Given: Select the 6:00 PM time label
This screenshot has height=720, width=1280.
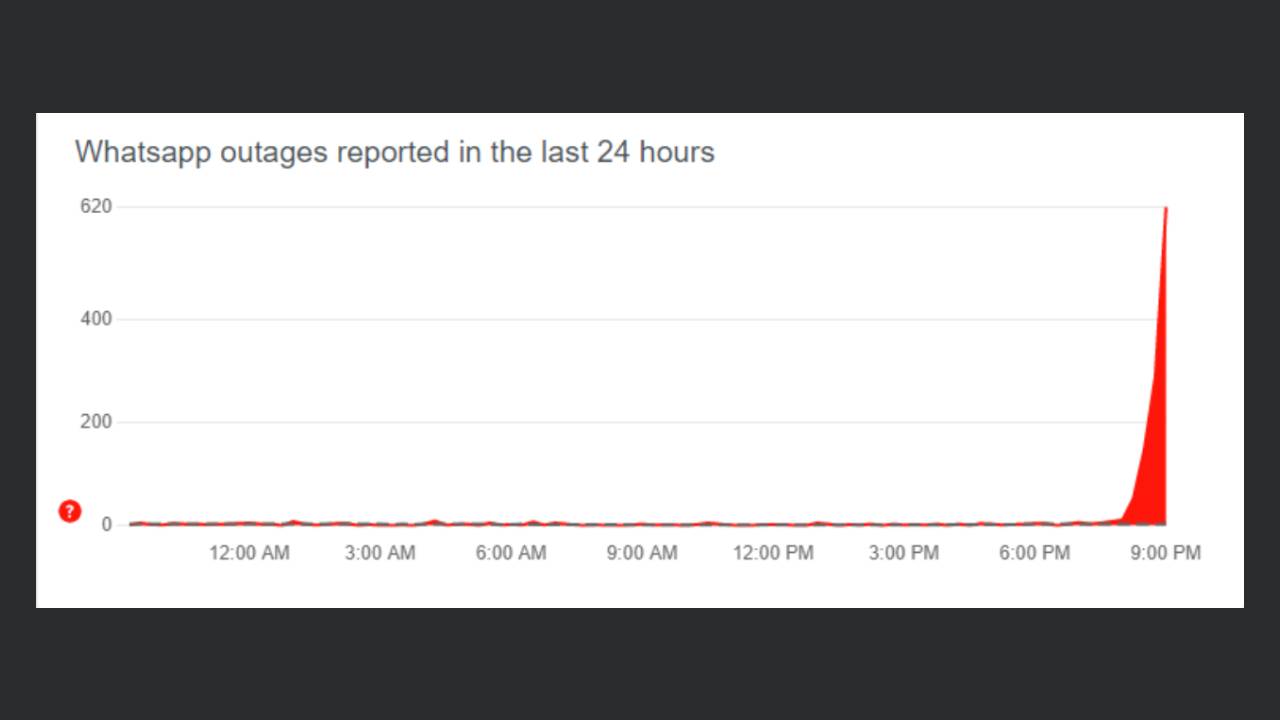Looking at the screenshot, I should 1035,553.
